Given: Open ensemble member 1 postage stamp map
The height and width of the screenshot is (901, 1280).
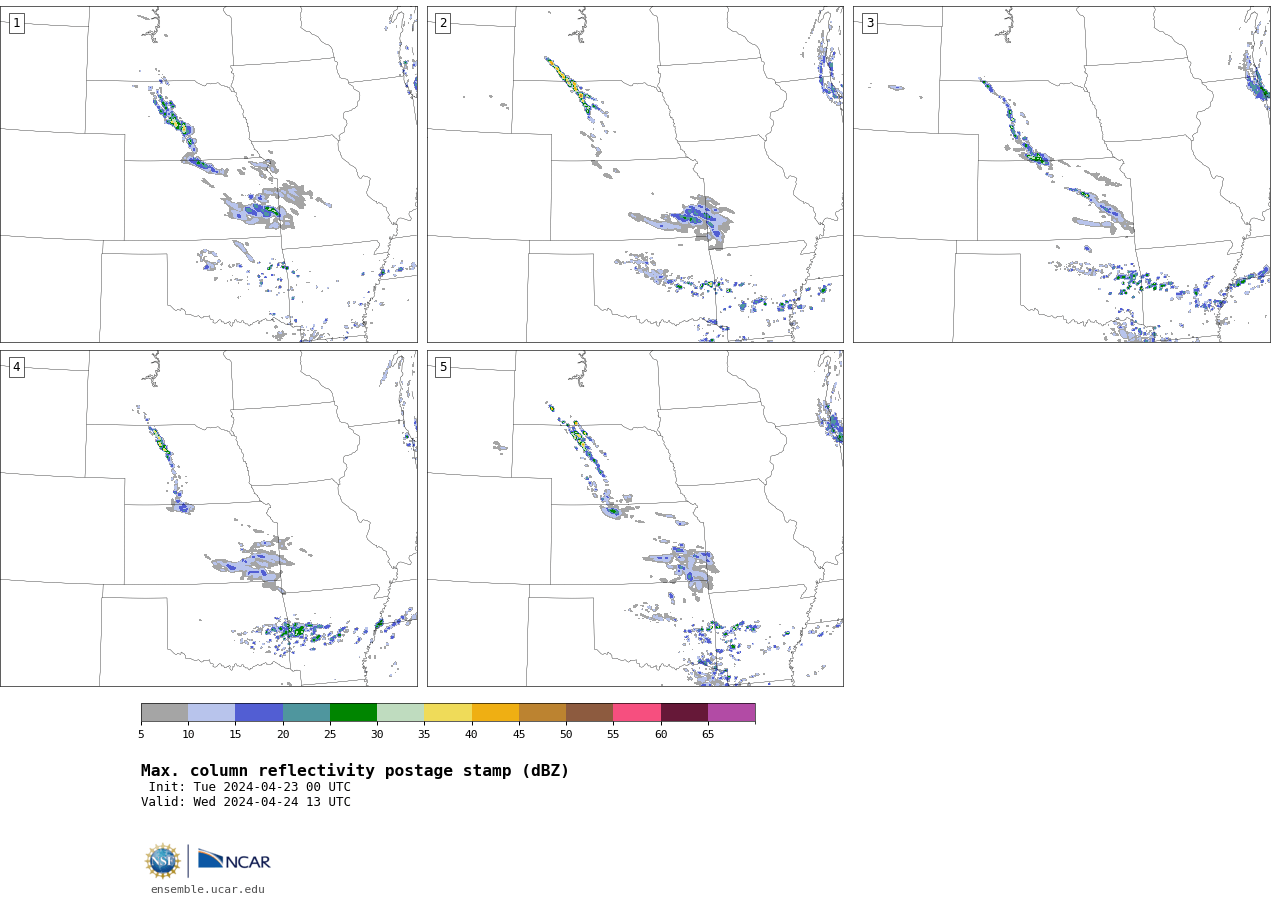Looking at the screenshot, I should coord(209,174).
